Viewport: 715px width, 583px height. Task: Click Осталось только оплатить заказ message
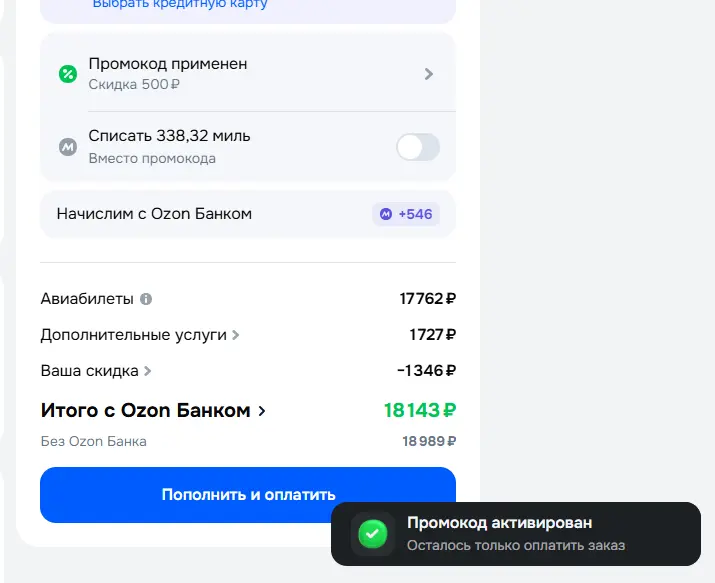516,546
